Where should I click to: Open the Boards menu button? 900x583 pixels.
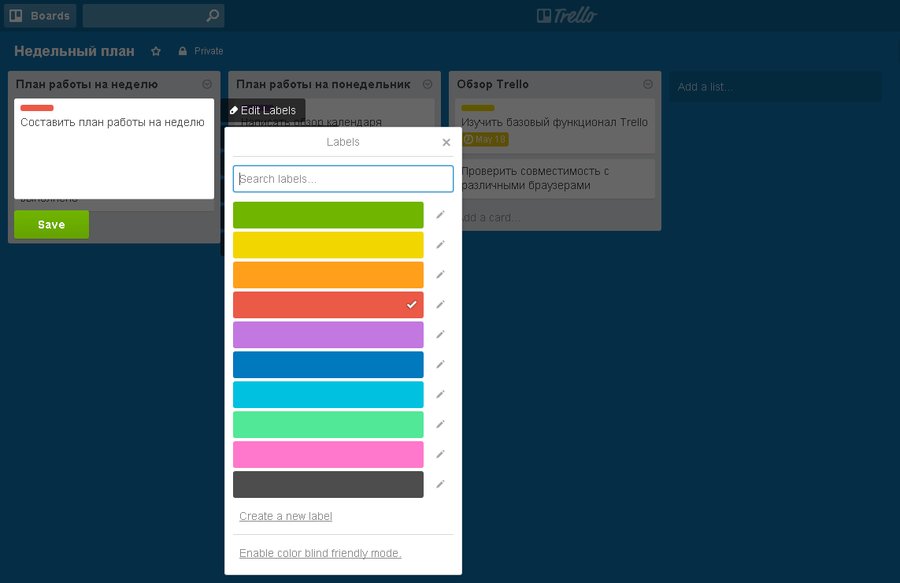tap(40, 15)
